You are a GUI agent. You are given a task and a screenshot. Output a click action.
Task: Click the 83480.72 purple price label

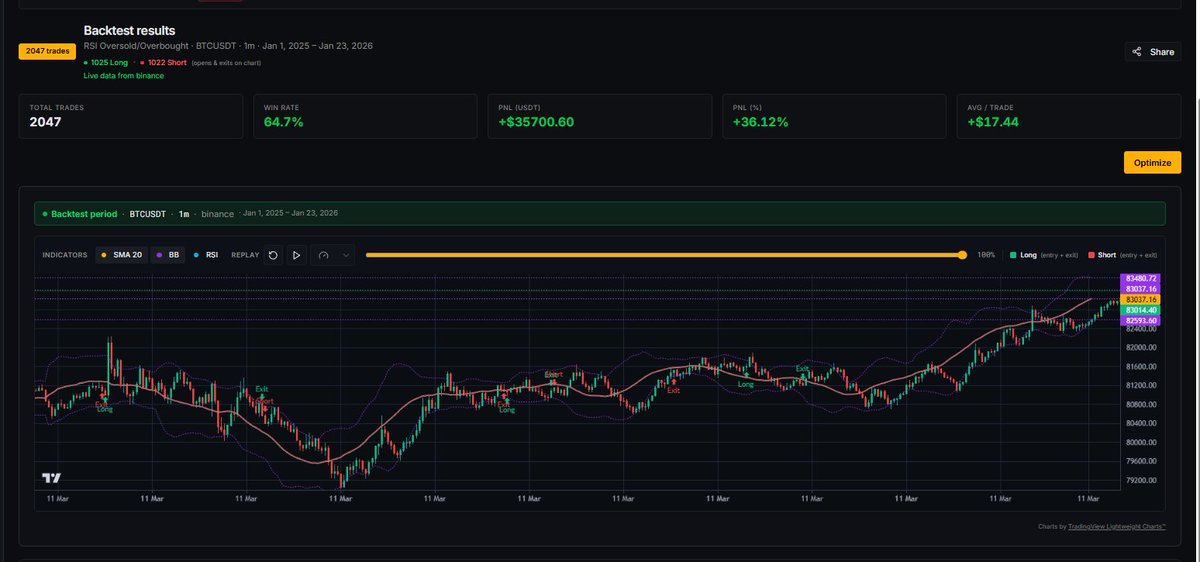point(1140,278)
